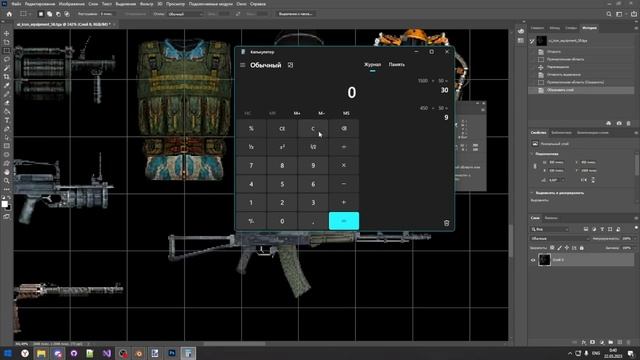Open Layers panel flyout menu
640x360 pixels.
(x=636, y=218)
